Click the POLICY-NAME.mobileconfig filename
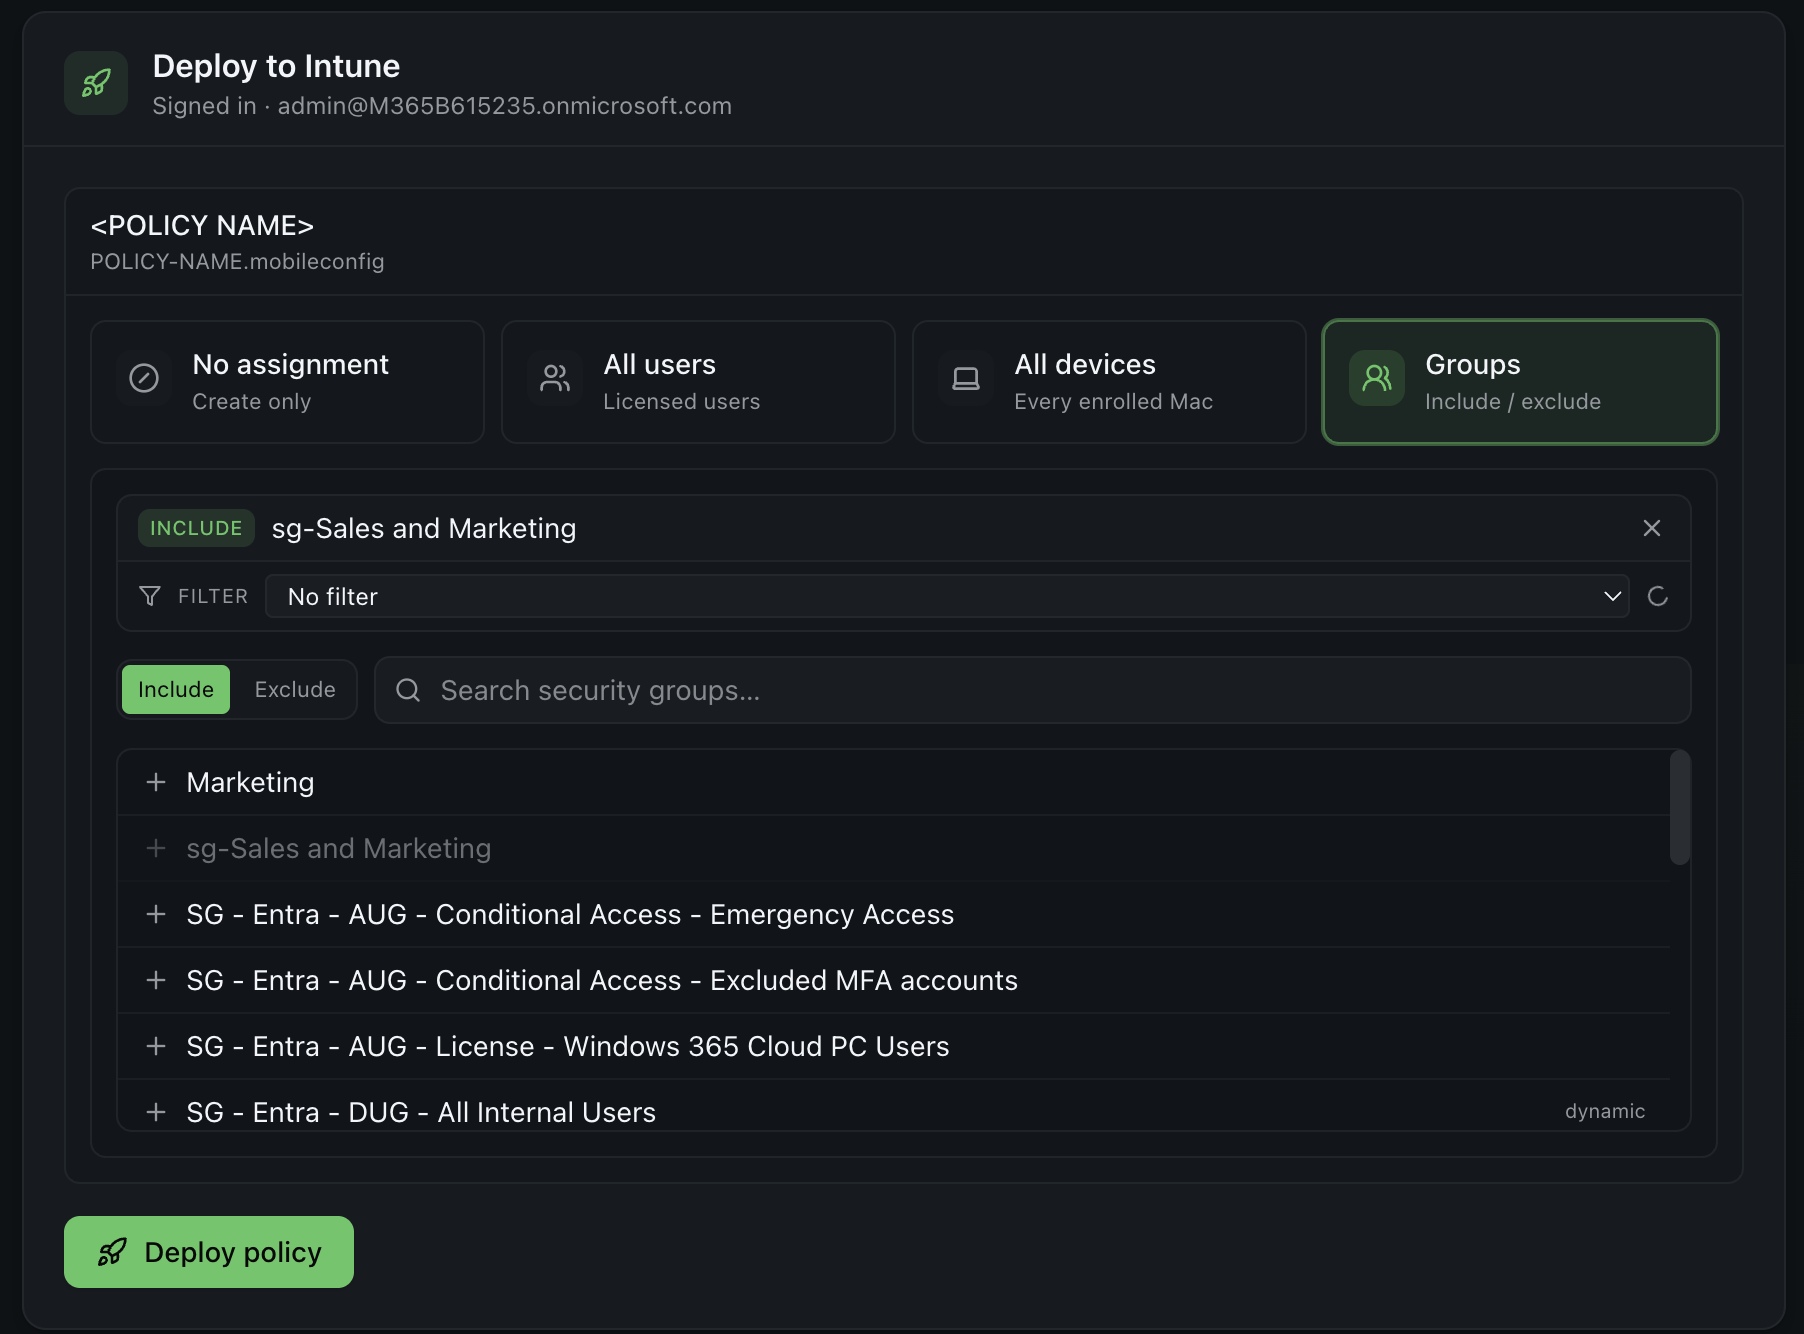The height and width of the screenshot is (1334, 1804). (237, 261)
